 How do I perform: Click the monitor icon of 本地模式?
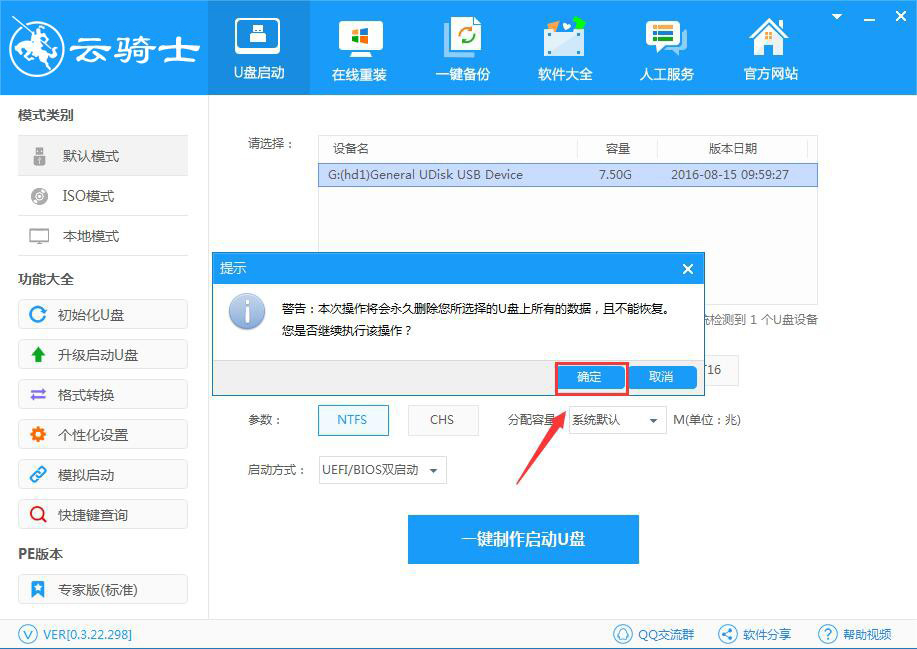(x=39, y=236)
